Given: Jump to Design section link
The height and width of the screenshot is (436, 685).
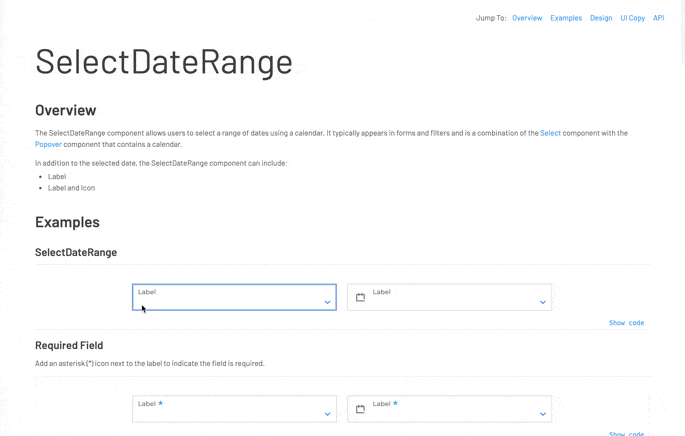Looking at the screenshot, I should click(x=601, y=18).
